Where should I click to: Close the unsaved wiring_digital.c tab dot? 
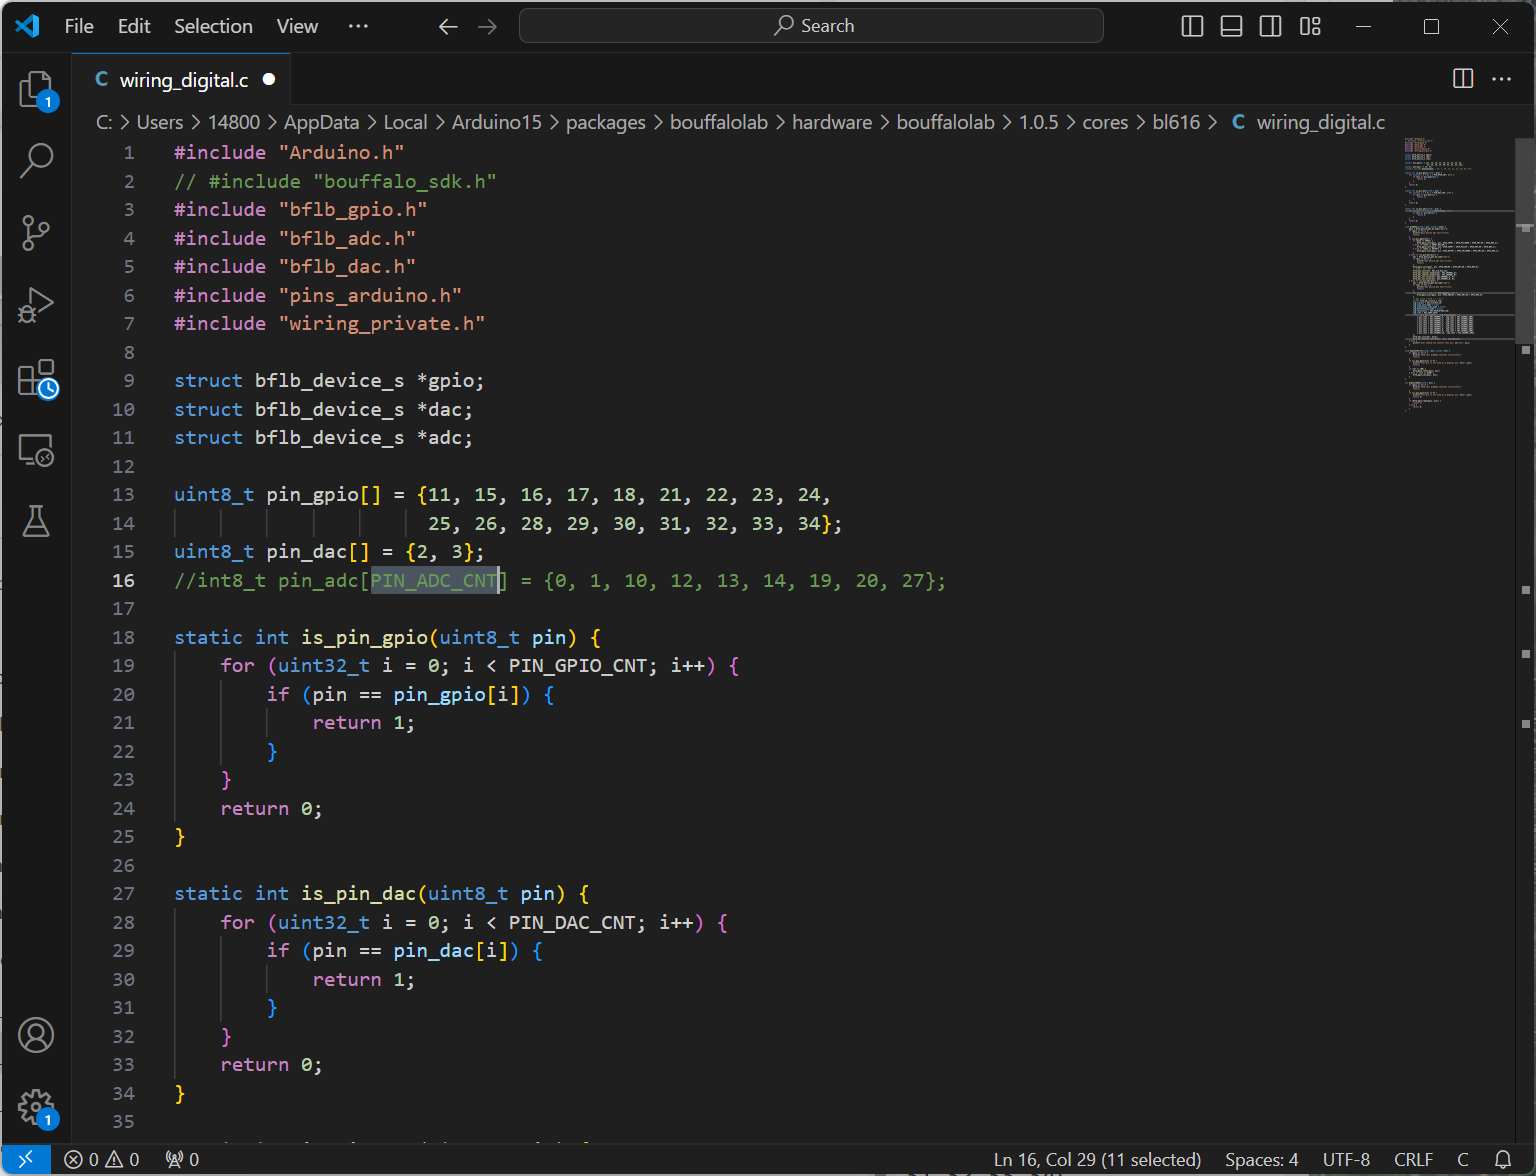pyautogui.click(x=269, y=79)
